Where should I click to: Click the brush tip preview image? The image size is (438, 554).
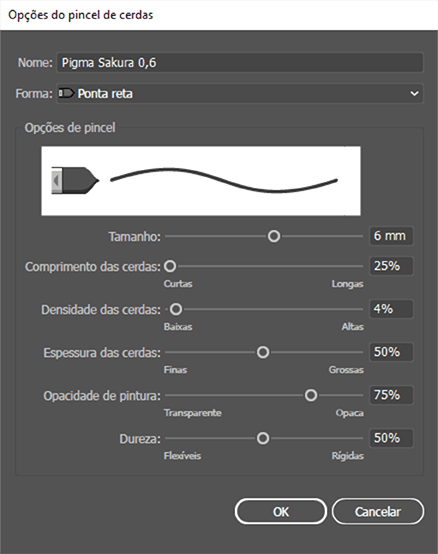pos(75,181)
